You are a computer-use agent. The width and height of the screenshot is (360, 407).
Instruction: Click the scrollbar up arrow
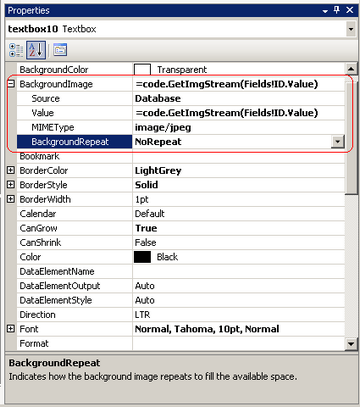pos(351,69)
